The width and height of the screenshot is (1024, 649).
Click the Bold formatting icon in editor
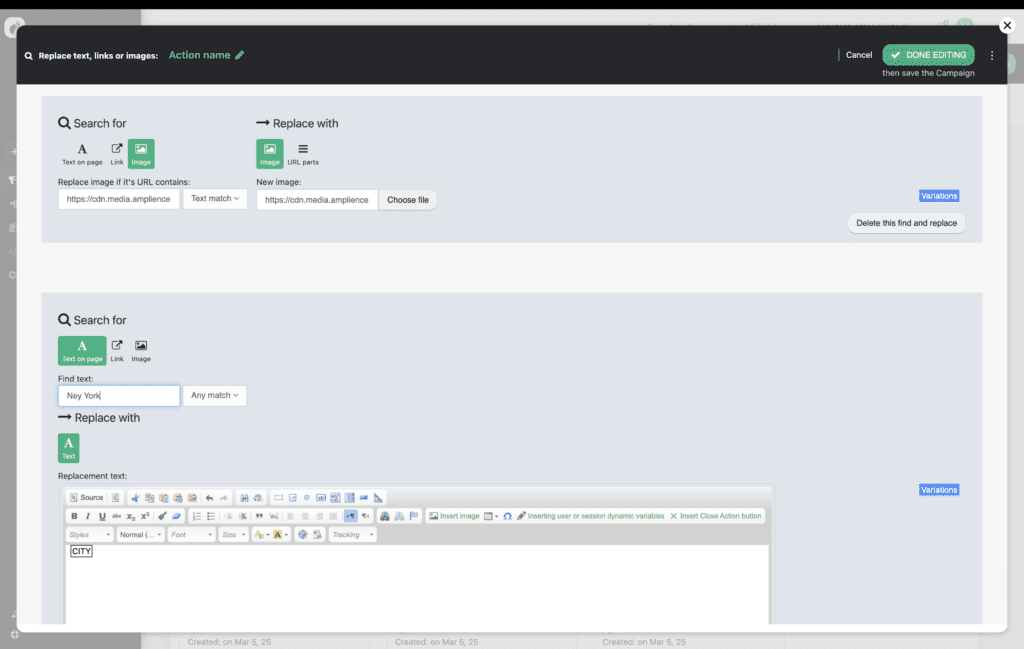click(x=74, y=516)
